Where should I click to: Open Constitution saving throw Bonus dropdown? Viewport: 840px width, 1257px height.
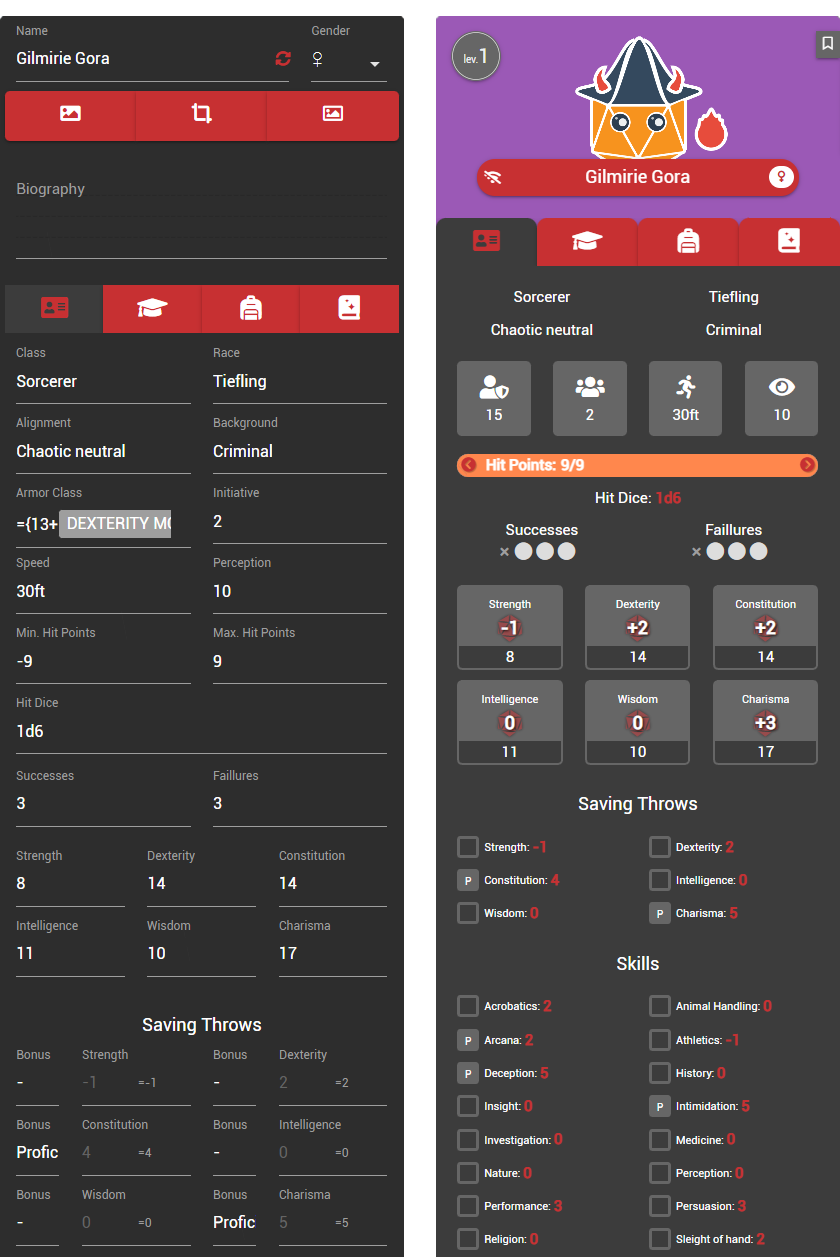pyautogui.click(x=37, y=1152)
